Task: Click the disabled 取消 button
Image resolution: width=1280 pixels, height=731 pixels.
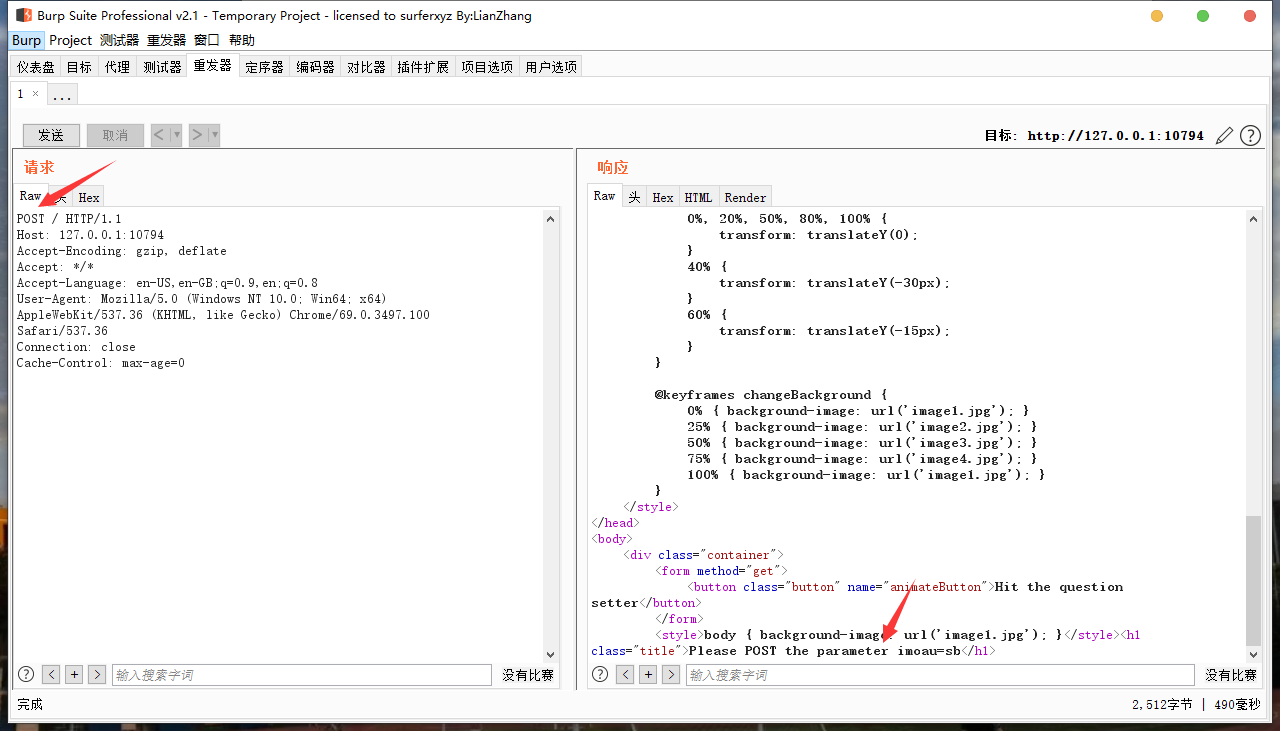Action: coord(113,135)
